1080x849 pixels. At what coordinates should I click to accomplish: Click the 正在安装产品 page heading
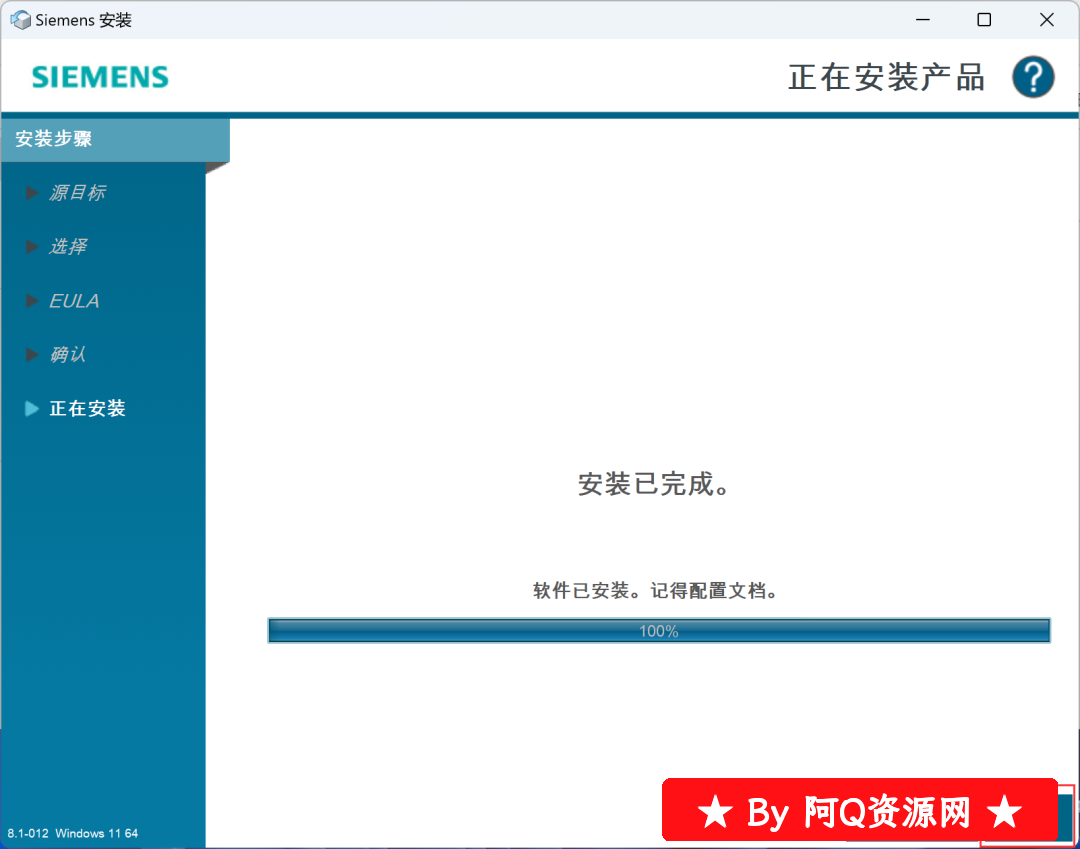point(886,77)
